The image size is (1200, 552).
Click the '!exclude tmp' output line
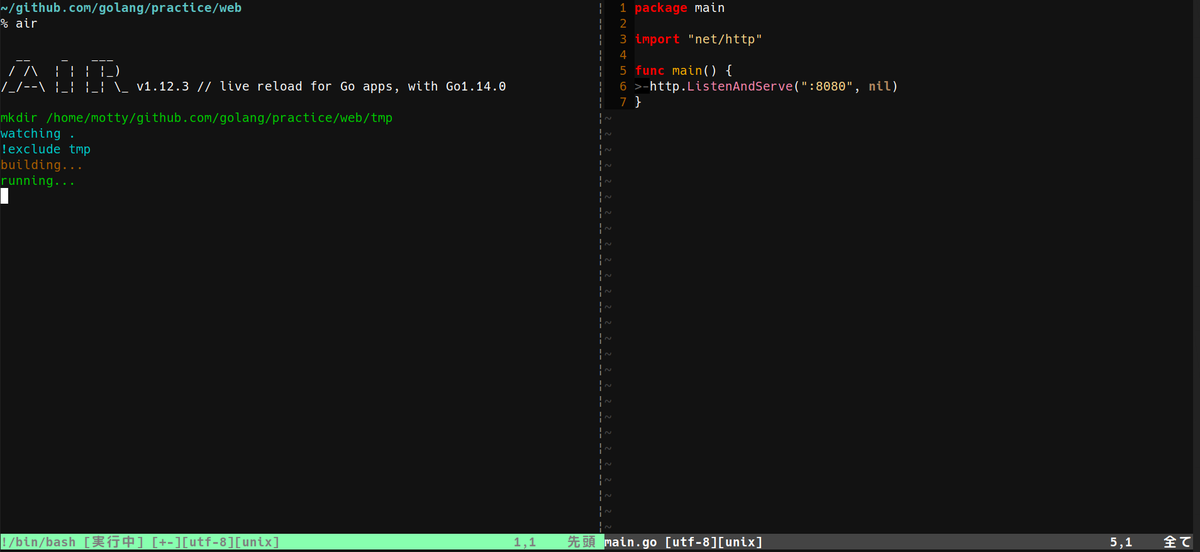(45, 150)
